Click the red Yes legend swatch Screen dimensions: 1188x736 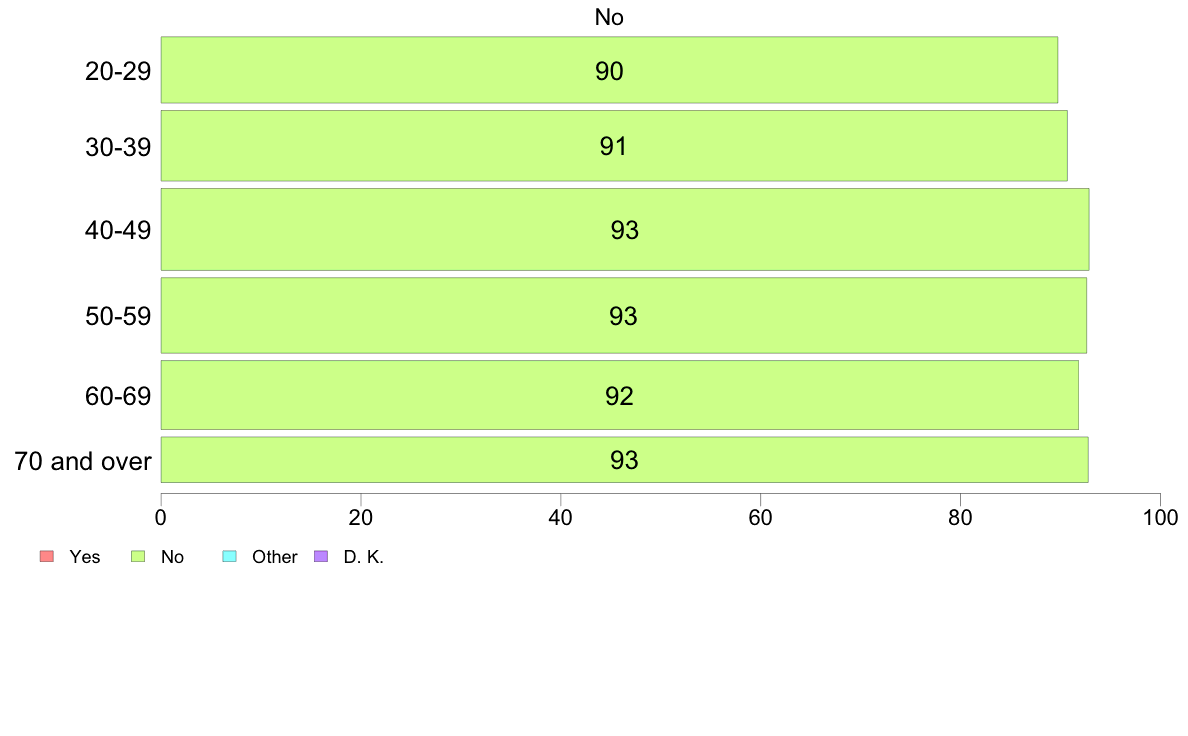click(47, 556)
